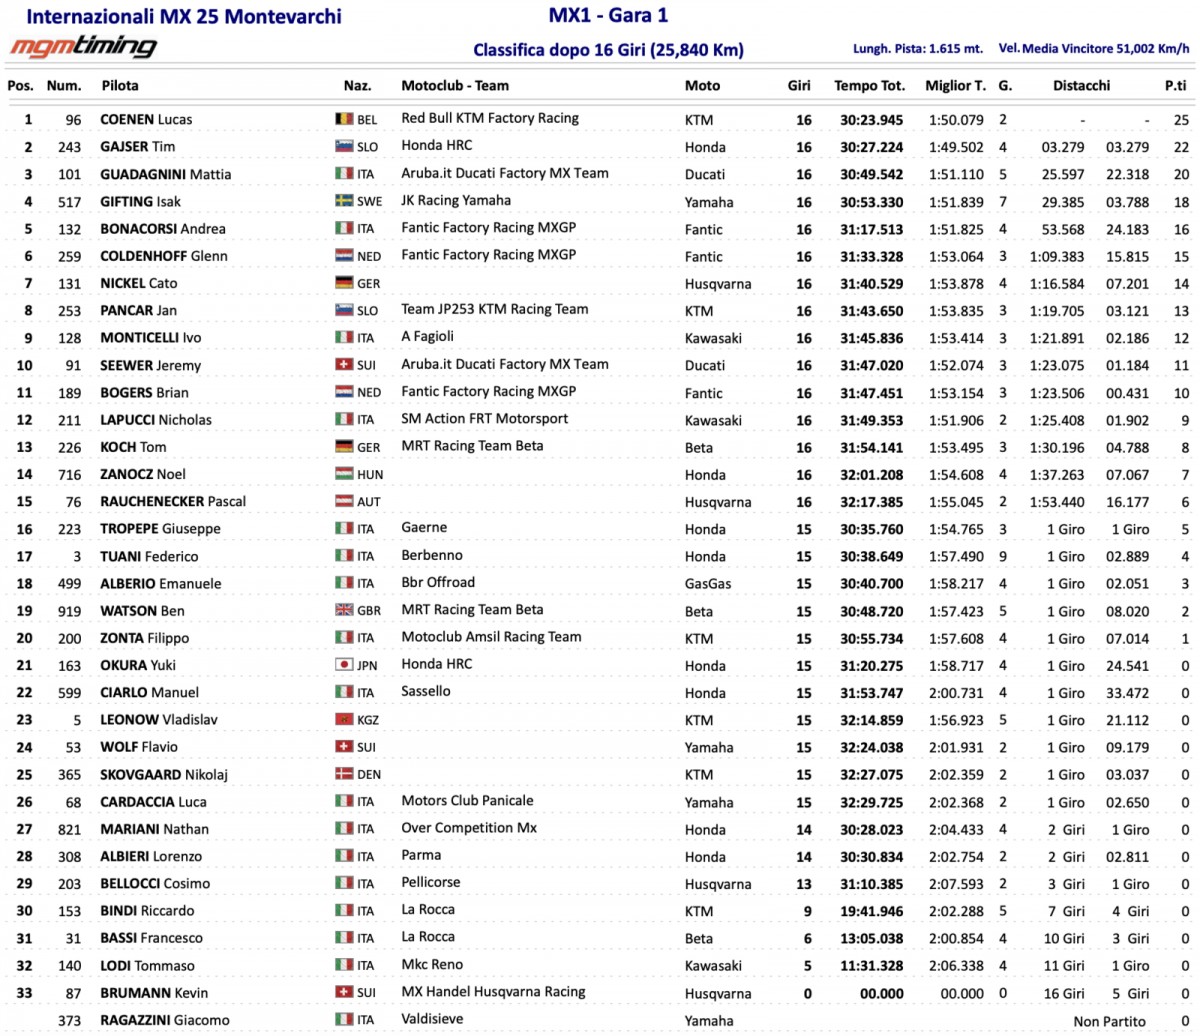Click the Italian flag in GUADAGNINI Mattia's row

pyautogui.click(x=344, y=174)
